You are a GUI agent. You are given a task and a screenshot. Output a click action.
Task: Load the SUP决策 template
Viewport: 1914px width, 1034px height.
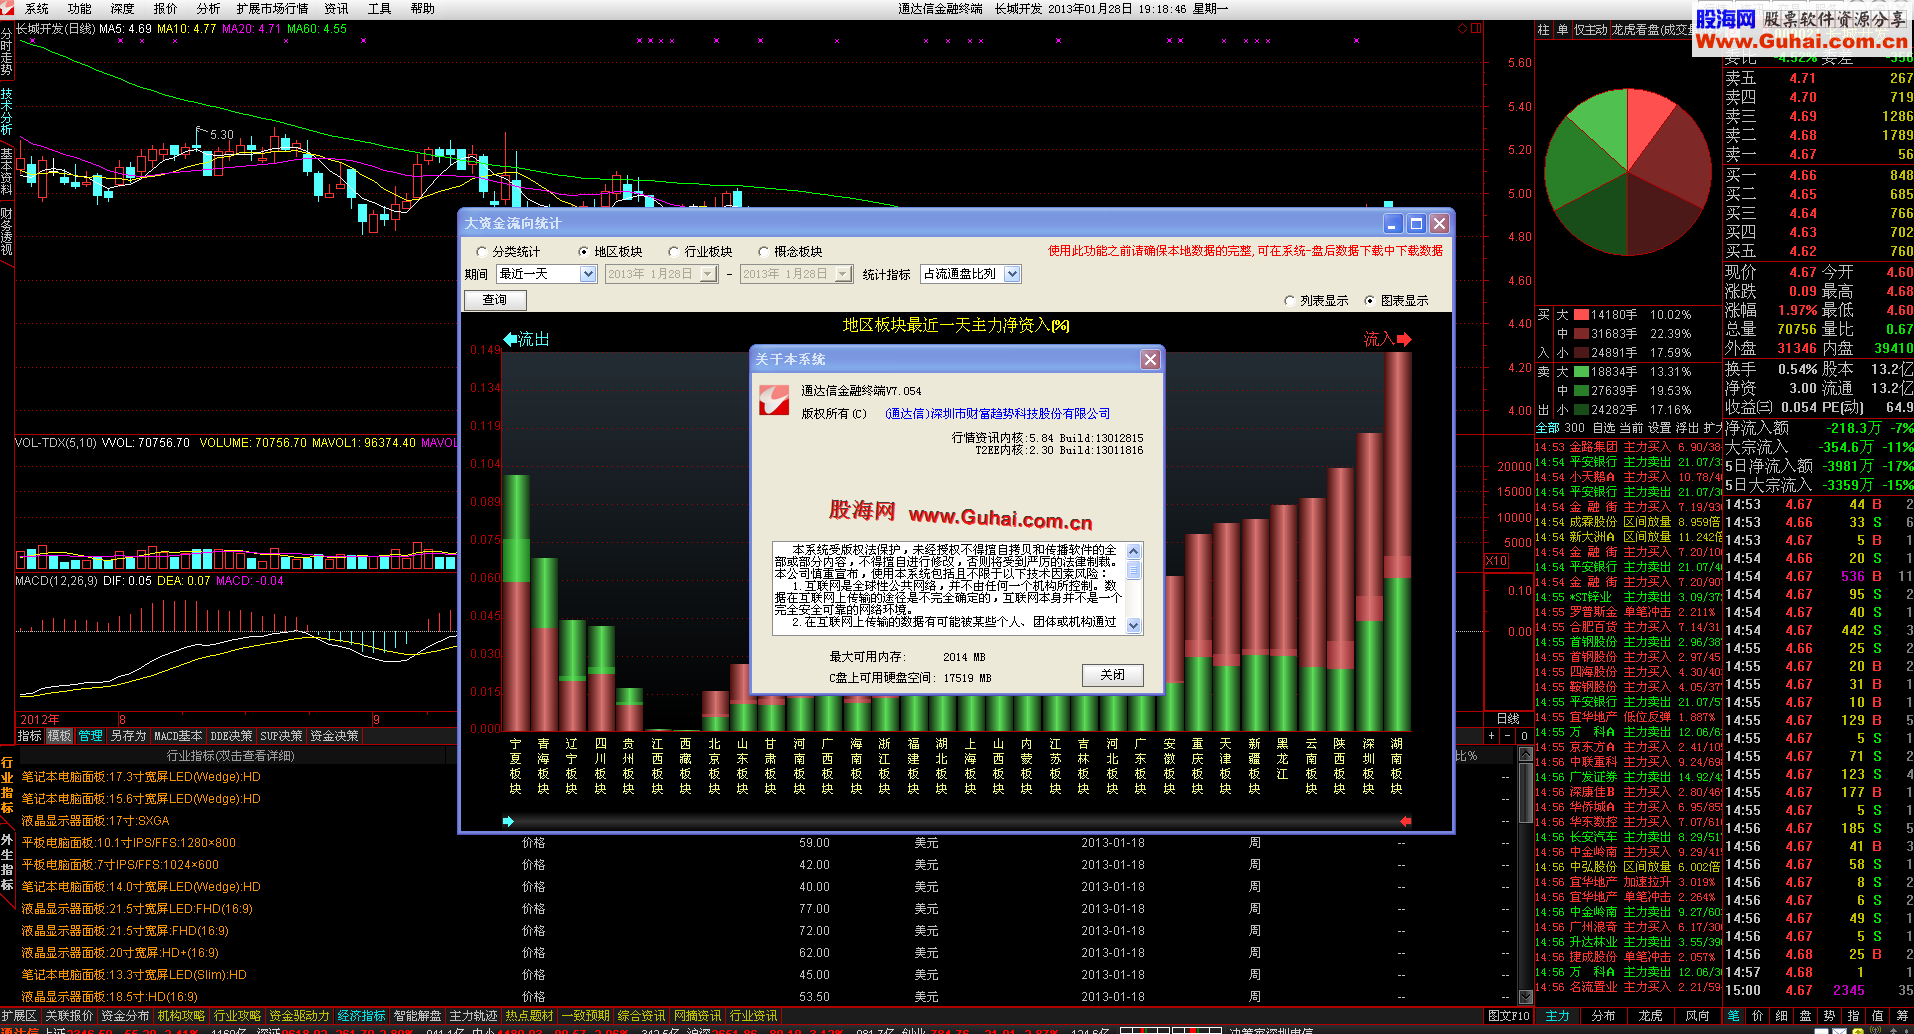(281, 736)
